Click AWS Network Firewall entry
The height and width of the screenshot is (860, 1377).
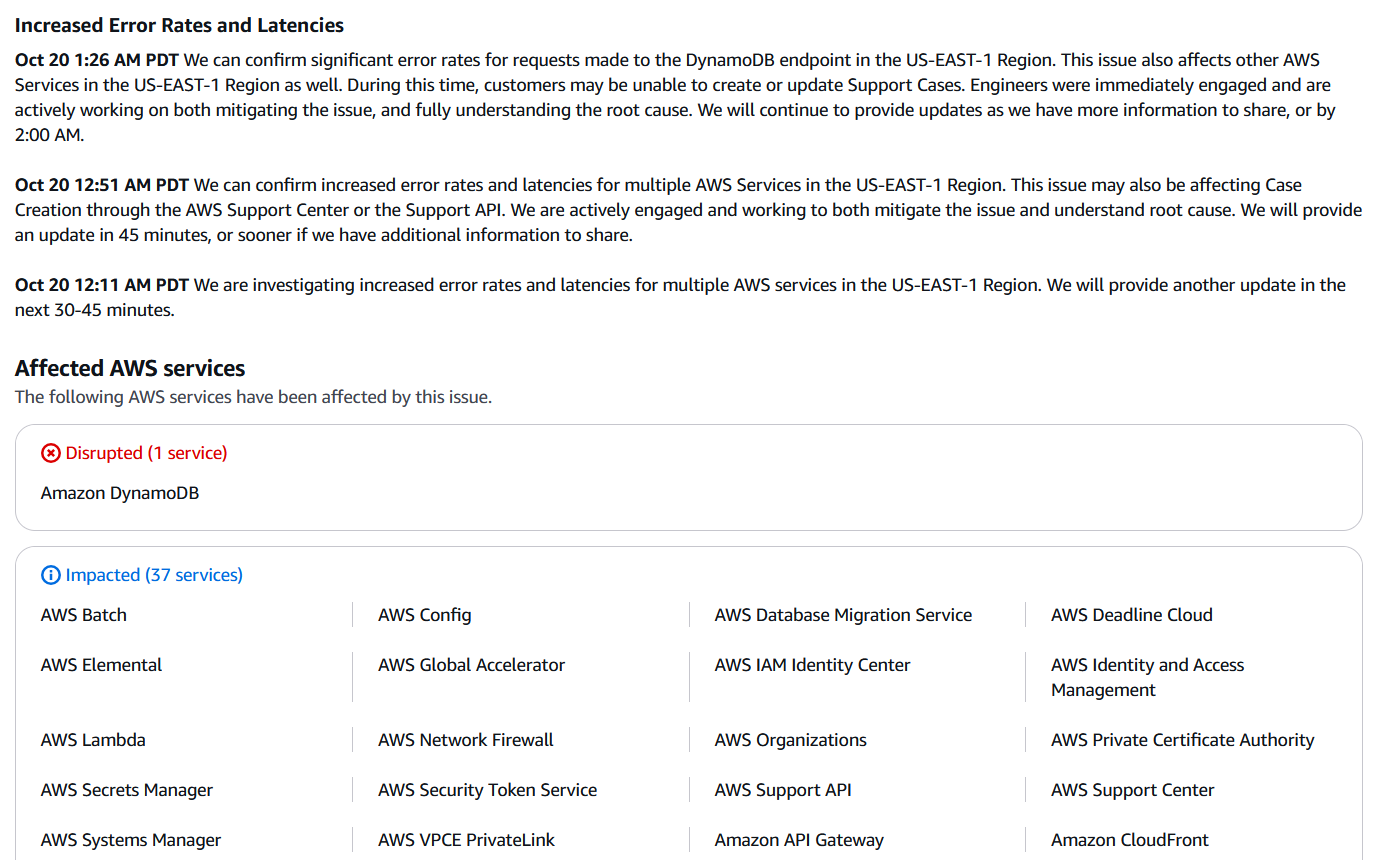point(465,740)
